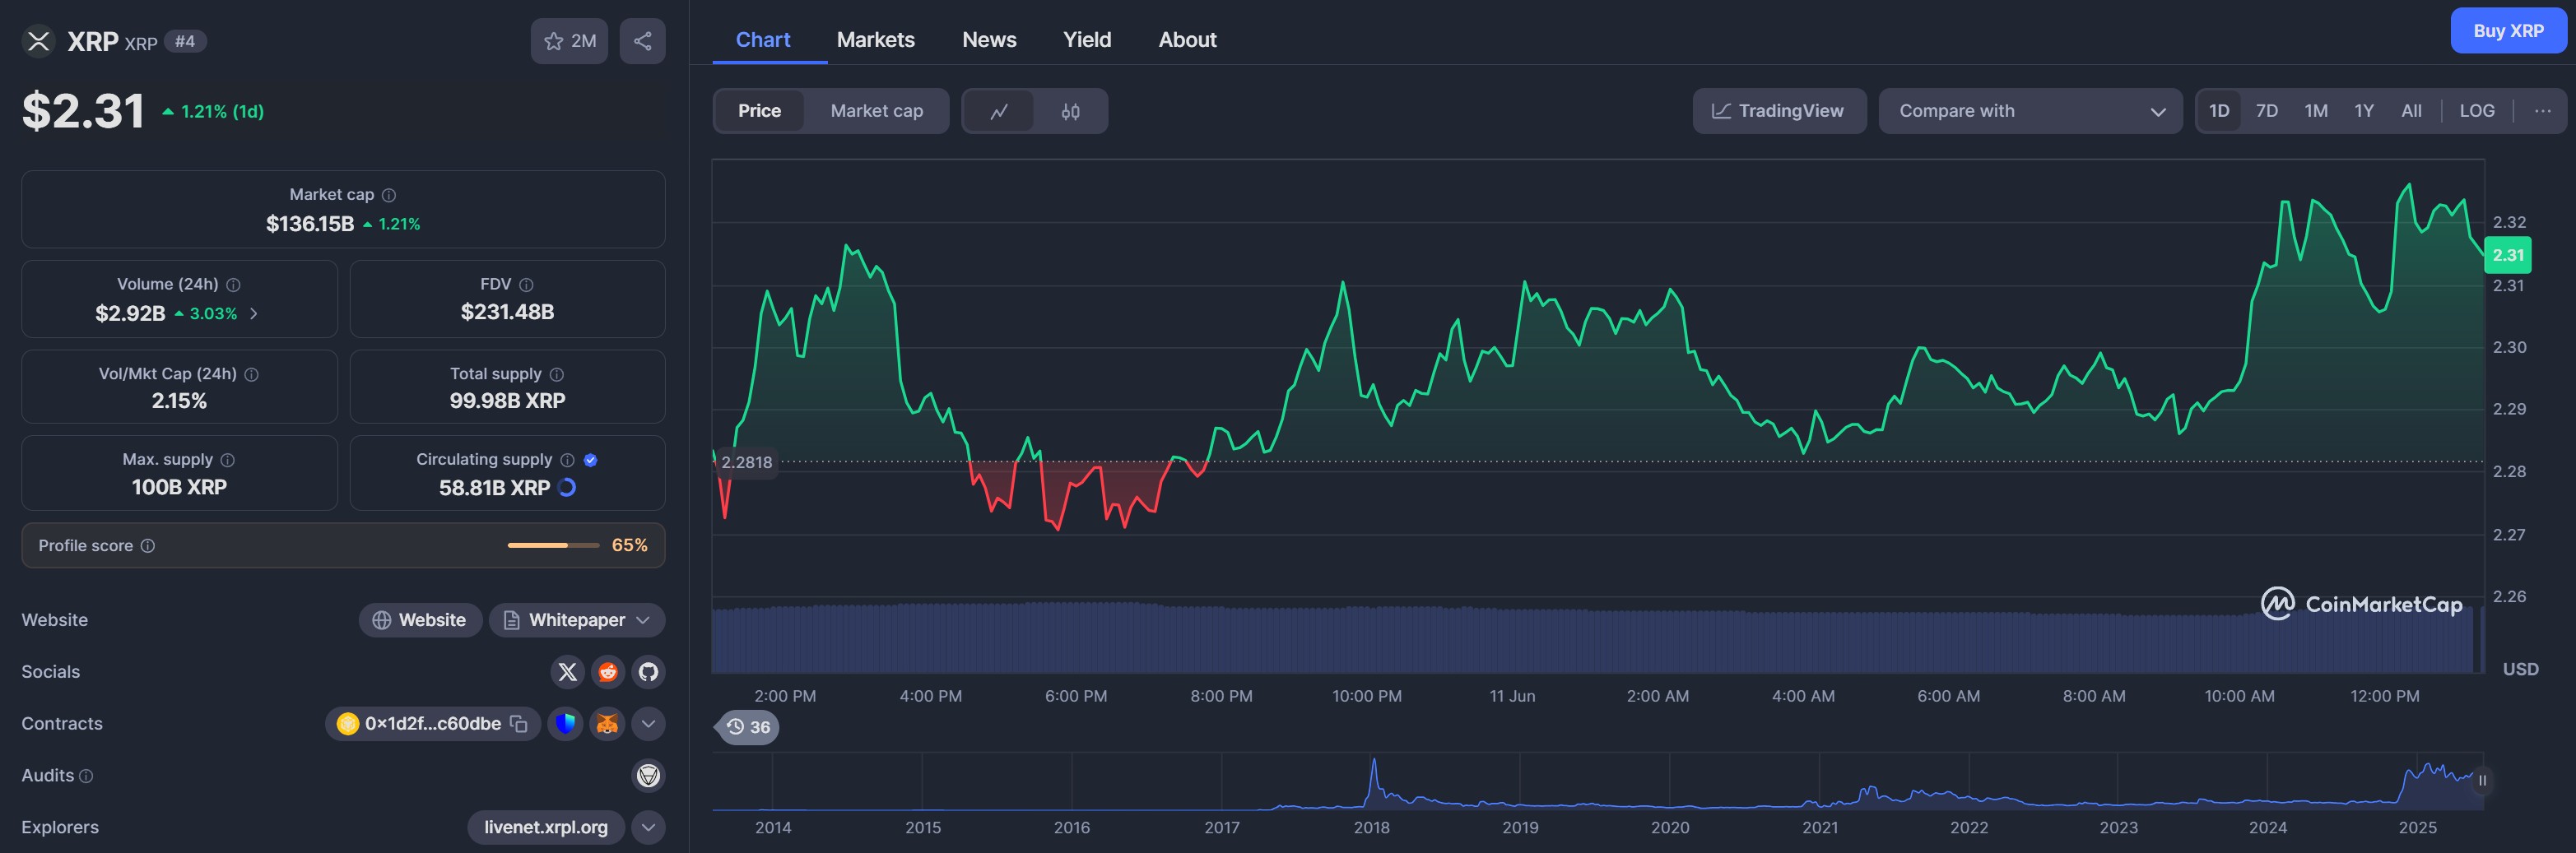Click the XRP coin logo icon
Viewport: 2576px width, 853px height.
point(38,41)
